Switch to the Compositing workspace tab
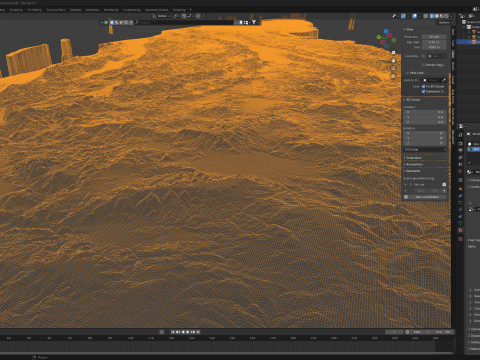 click(132, 10)
